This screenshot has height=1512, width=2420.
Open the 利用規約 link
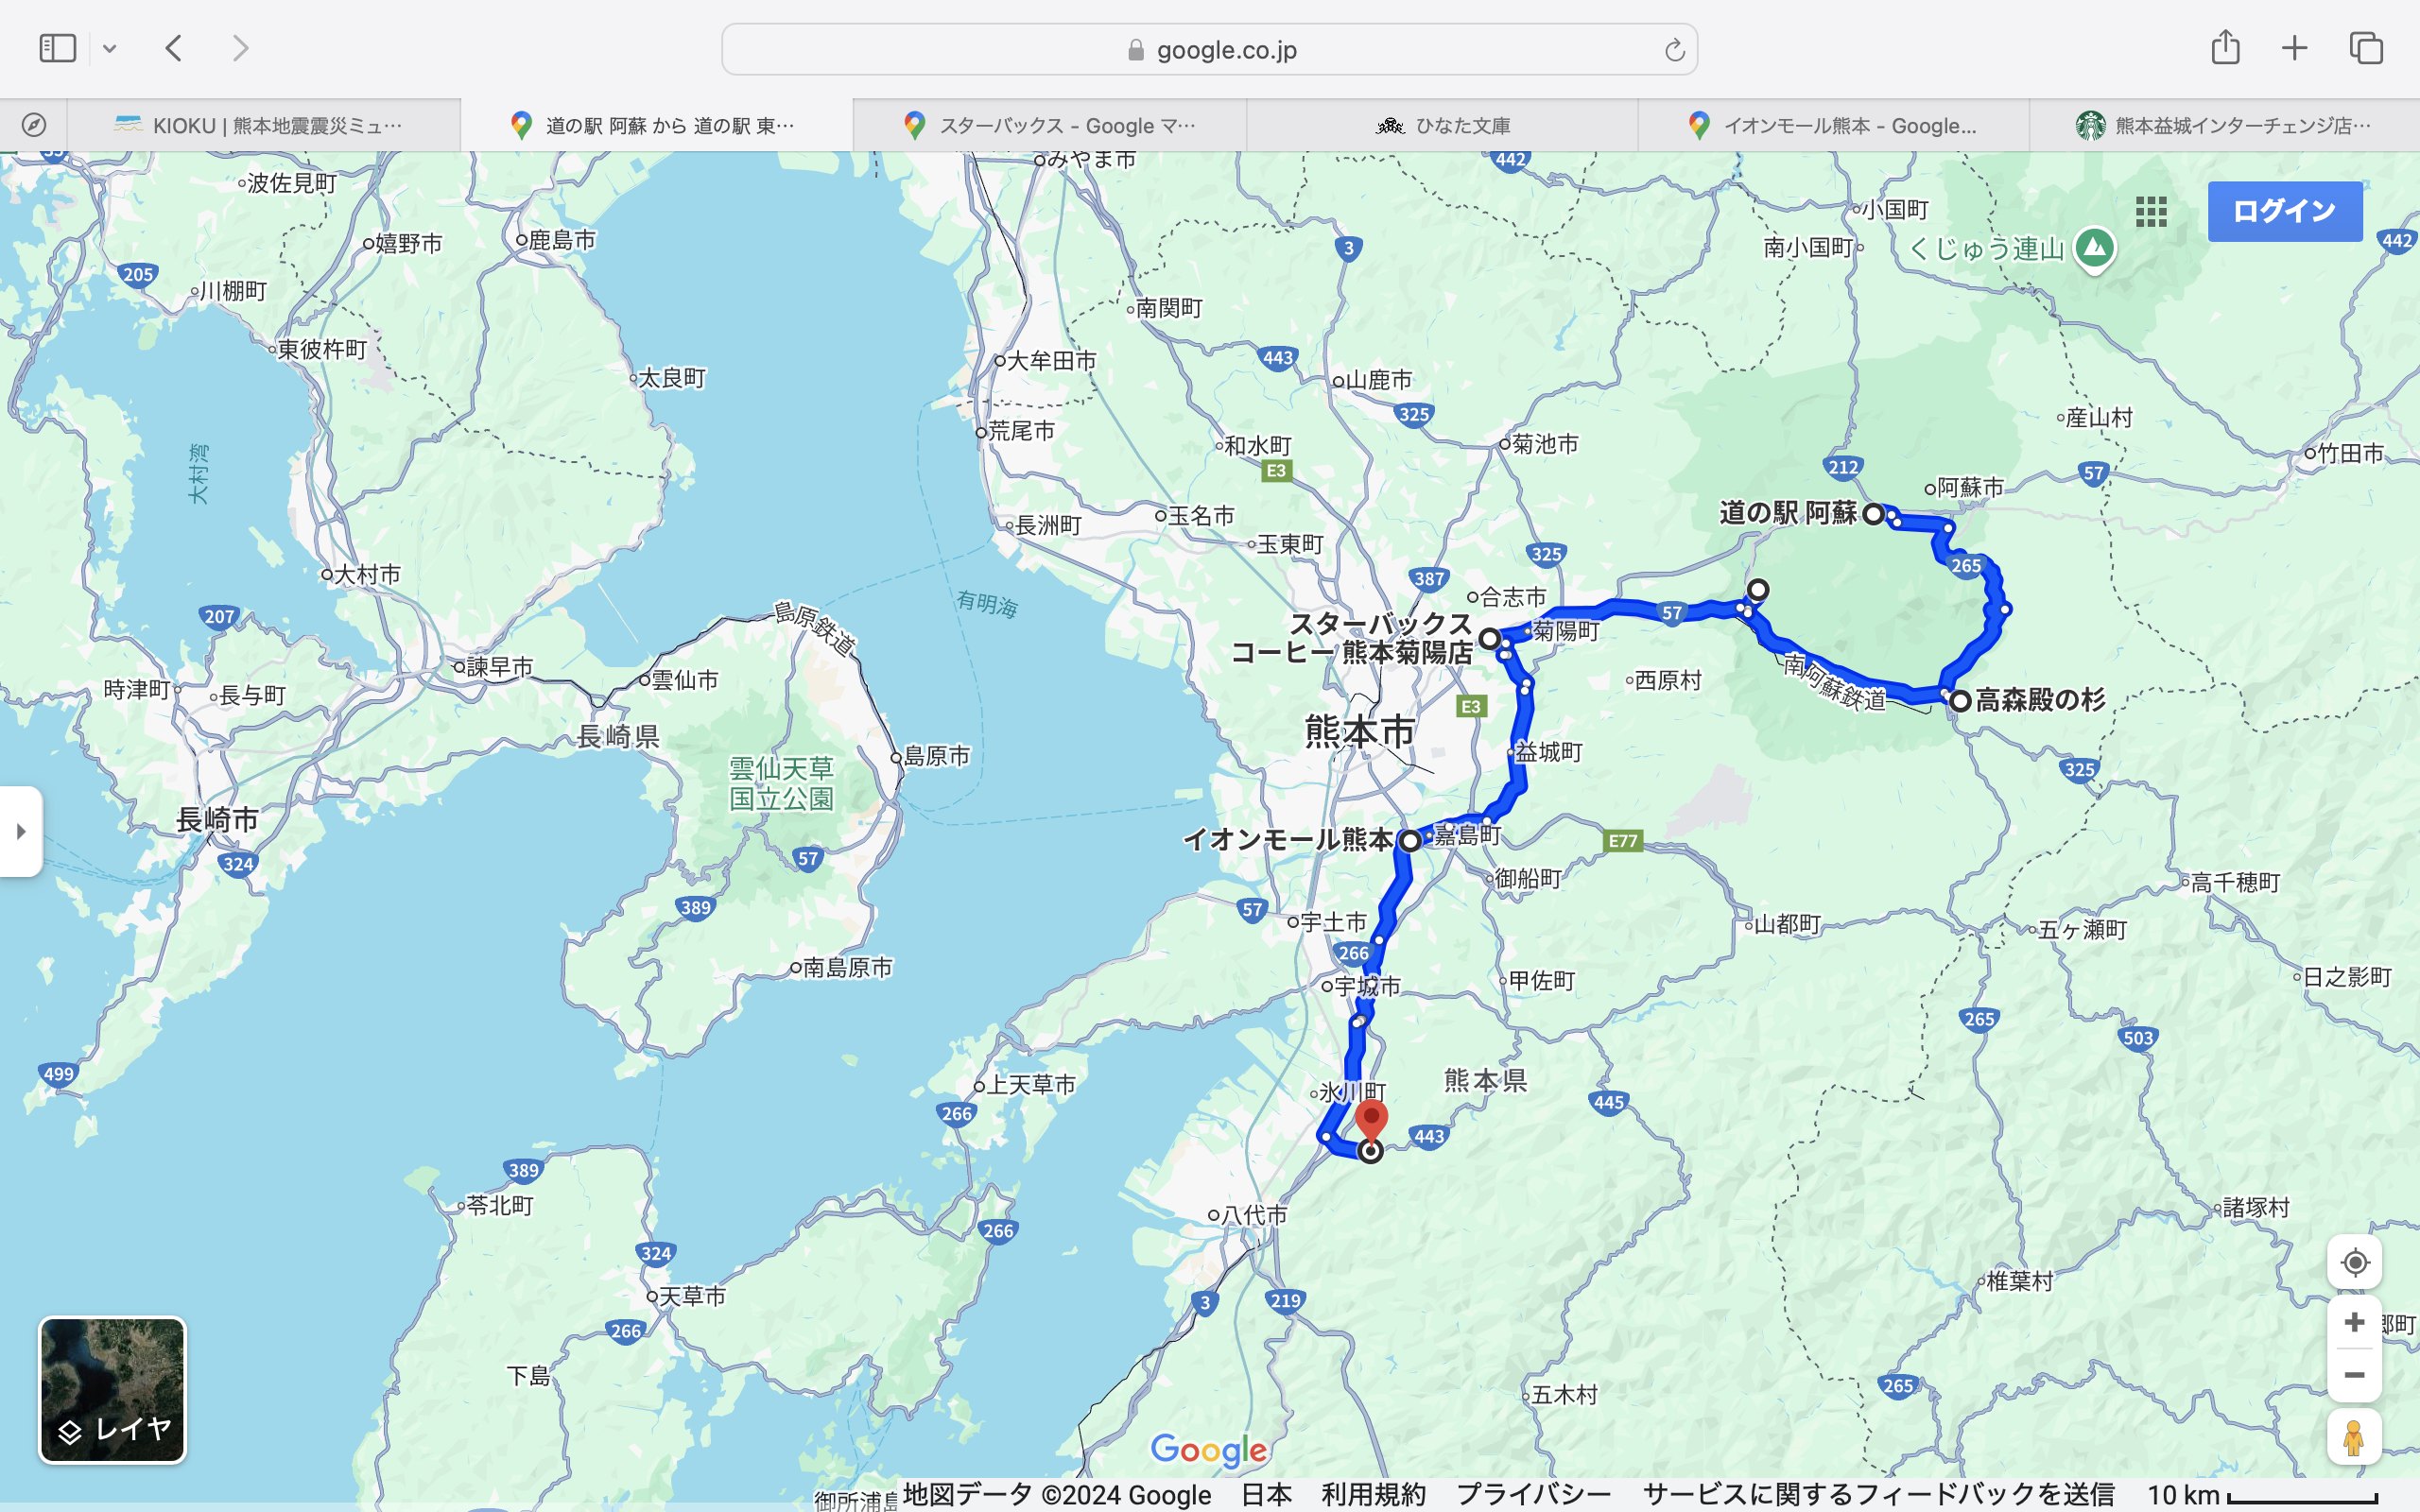click(x=1373, y=1494)
